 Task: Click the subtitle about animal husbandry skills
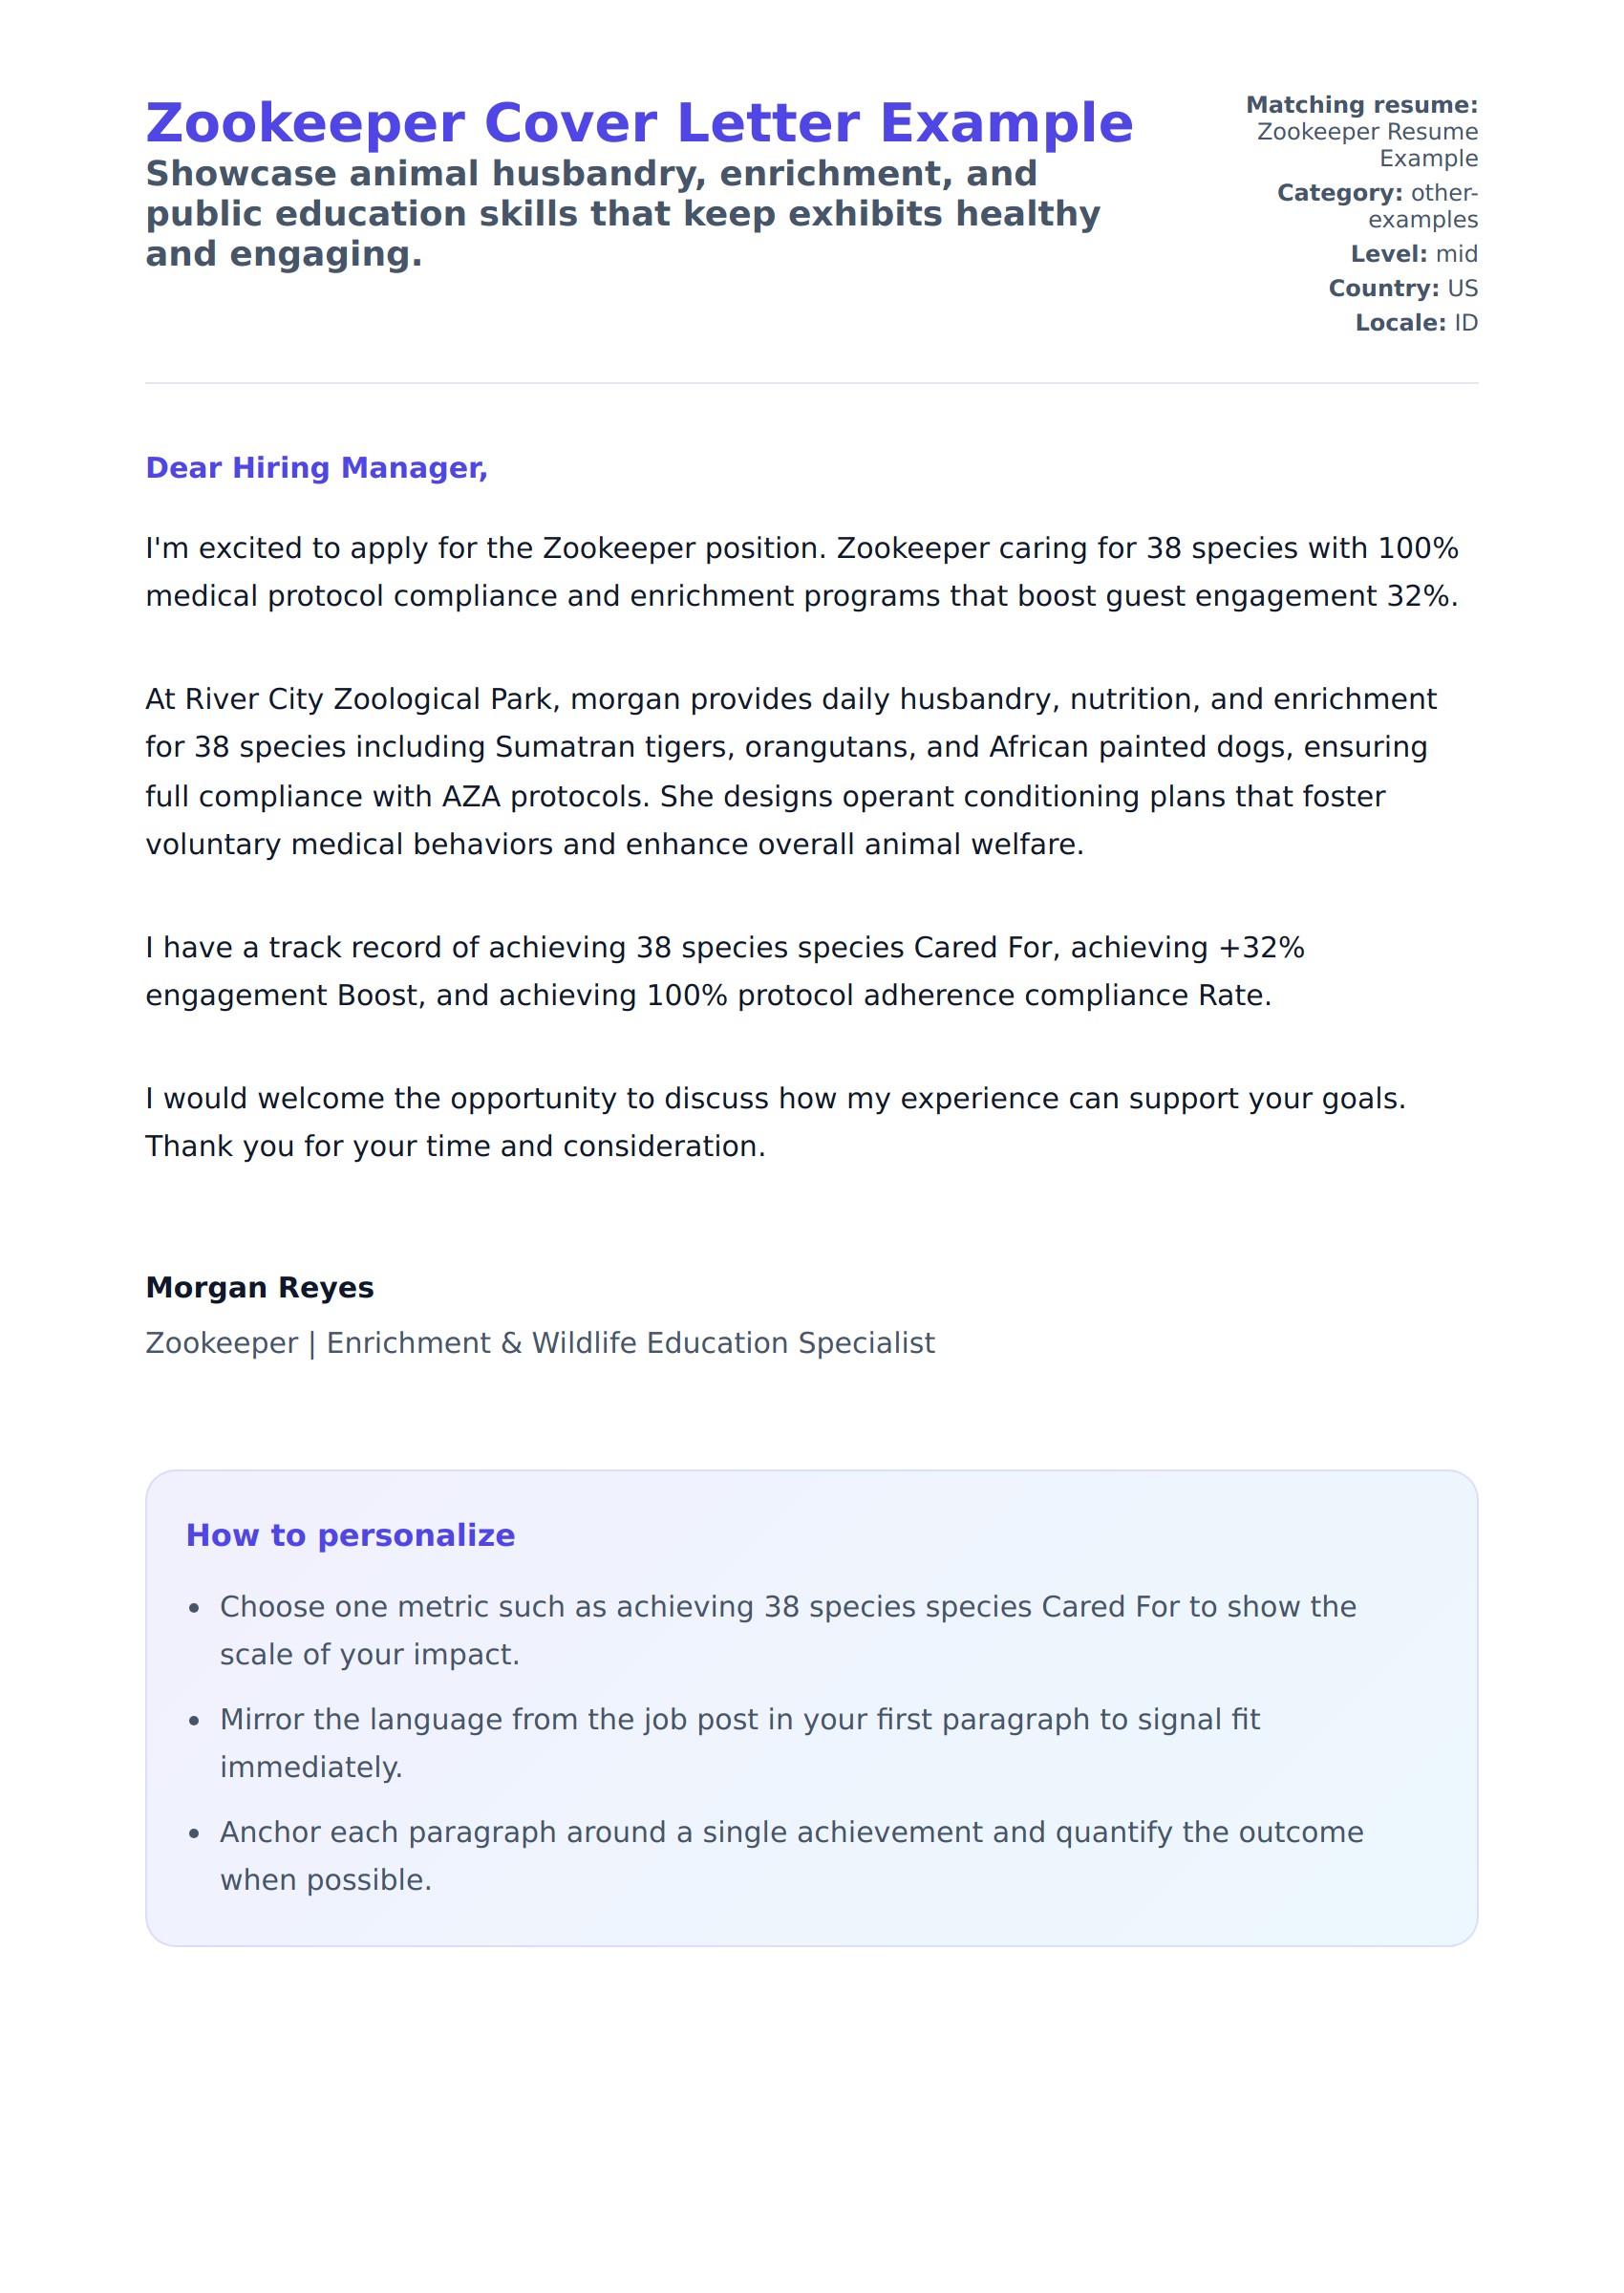click(x=622, y=214)
